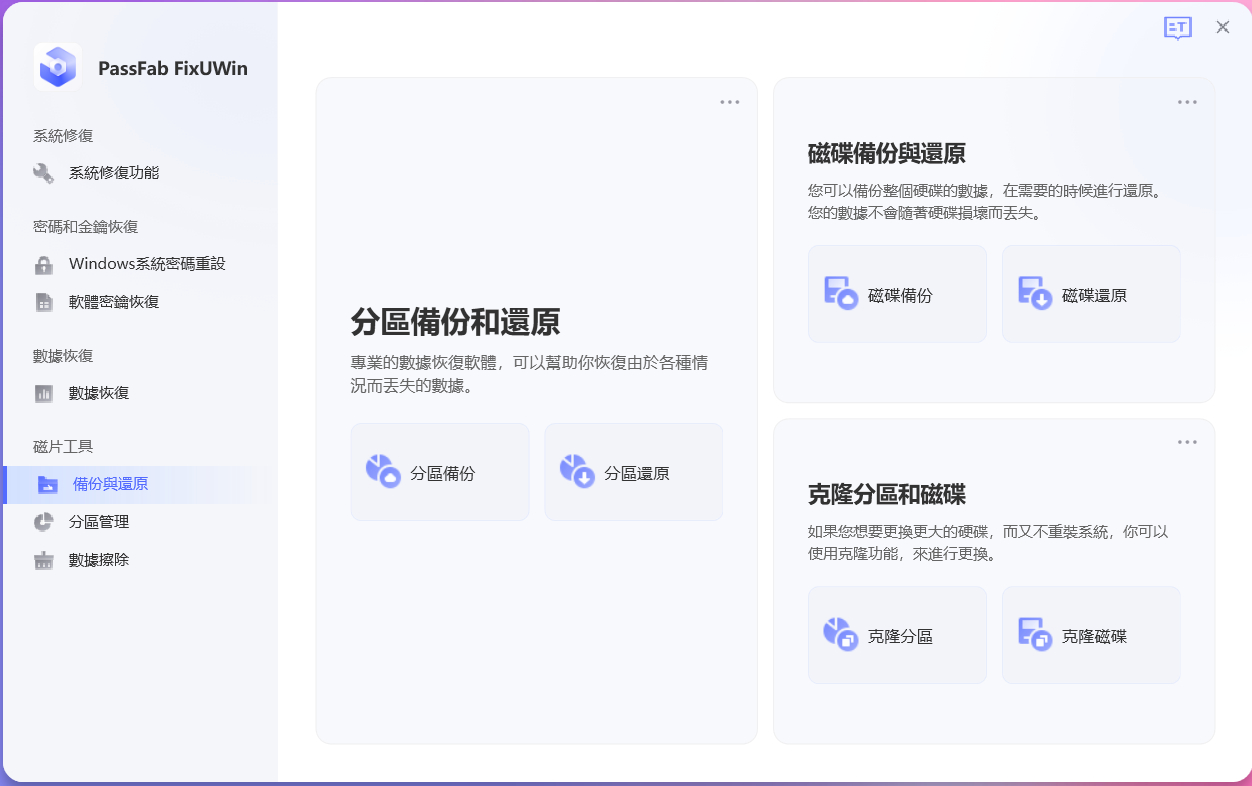Click the 數據擦除 eraser icon
The width and height of the screenshot is (1252, 786).
tap(44, 561)
